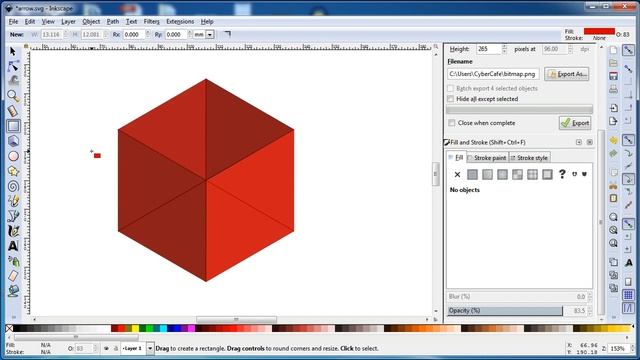Open the mm units dropdown
The height and width of the screenshot is (360, 640).
click(x=210, y=35)
